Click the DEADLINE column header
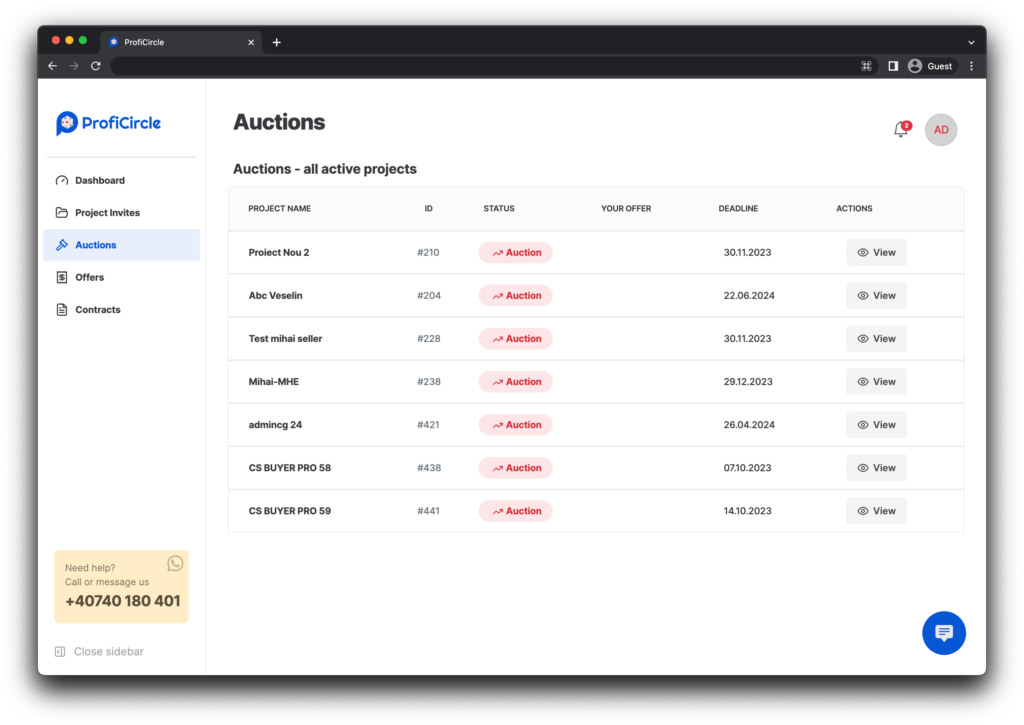This screenshot has width=1024, height=725. click(739, 208)
